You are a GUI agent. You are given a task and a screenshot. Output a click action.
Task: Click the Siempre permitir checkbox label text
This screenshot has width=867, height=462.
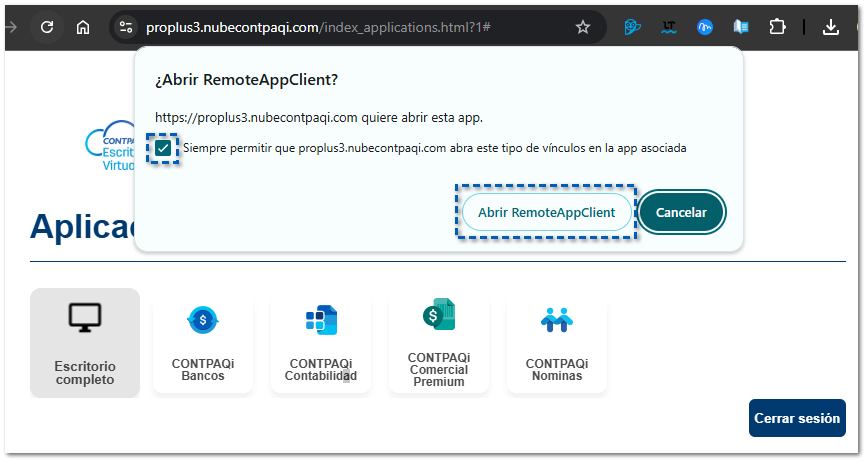(x=435, y=148)
